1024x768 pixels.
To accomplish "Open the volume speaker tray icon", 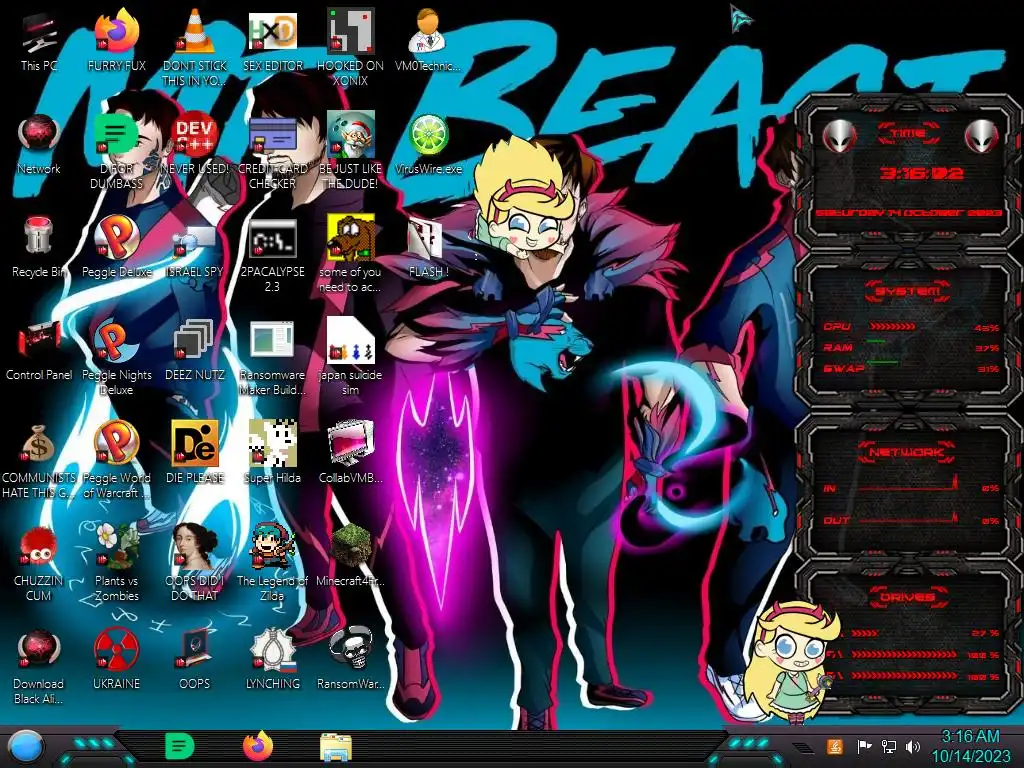I will click(x=913, y=746).
